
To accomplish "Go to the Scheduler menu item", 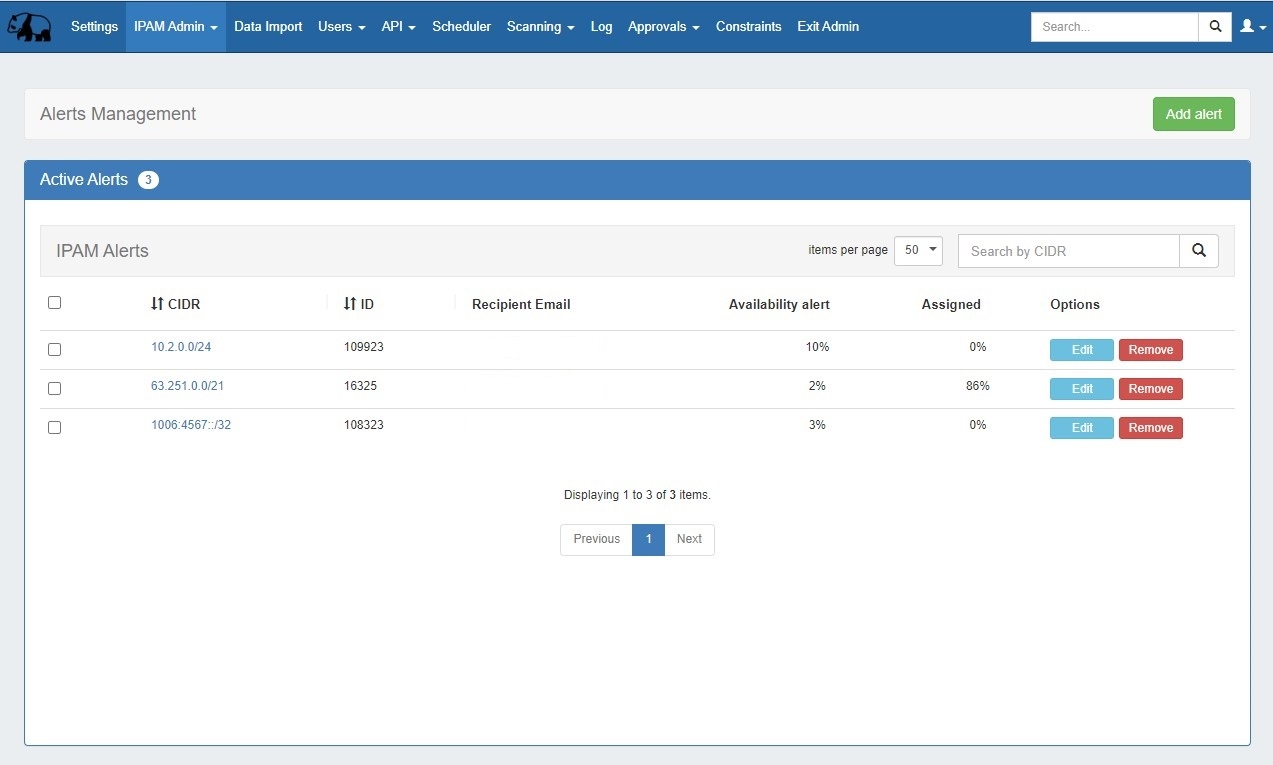I will tap(461, 27).
